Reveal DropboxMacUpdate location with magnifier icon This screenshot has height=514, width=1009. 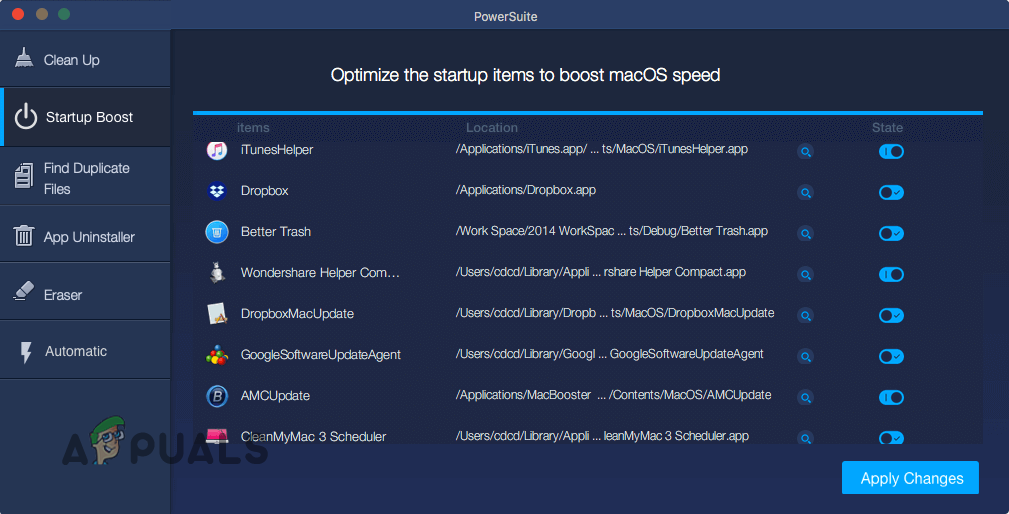click(805, 315)
